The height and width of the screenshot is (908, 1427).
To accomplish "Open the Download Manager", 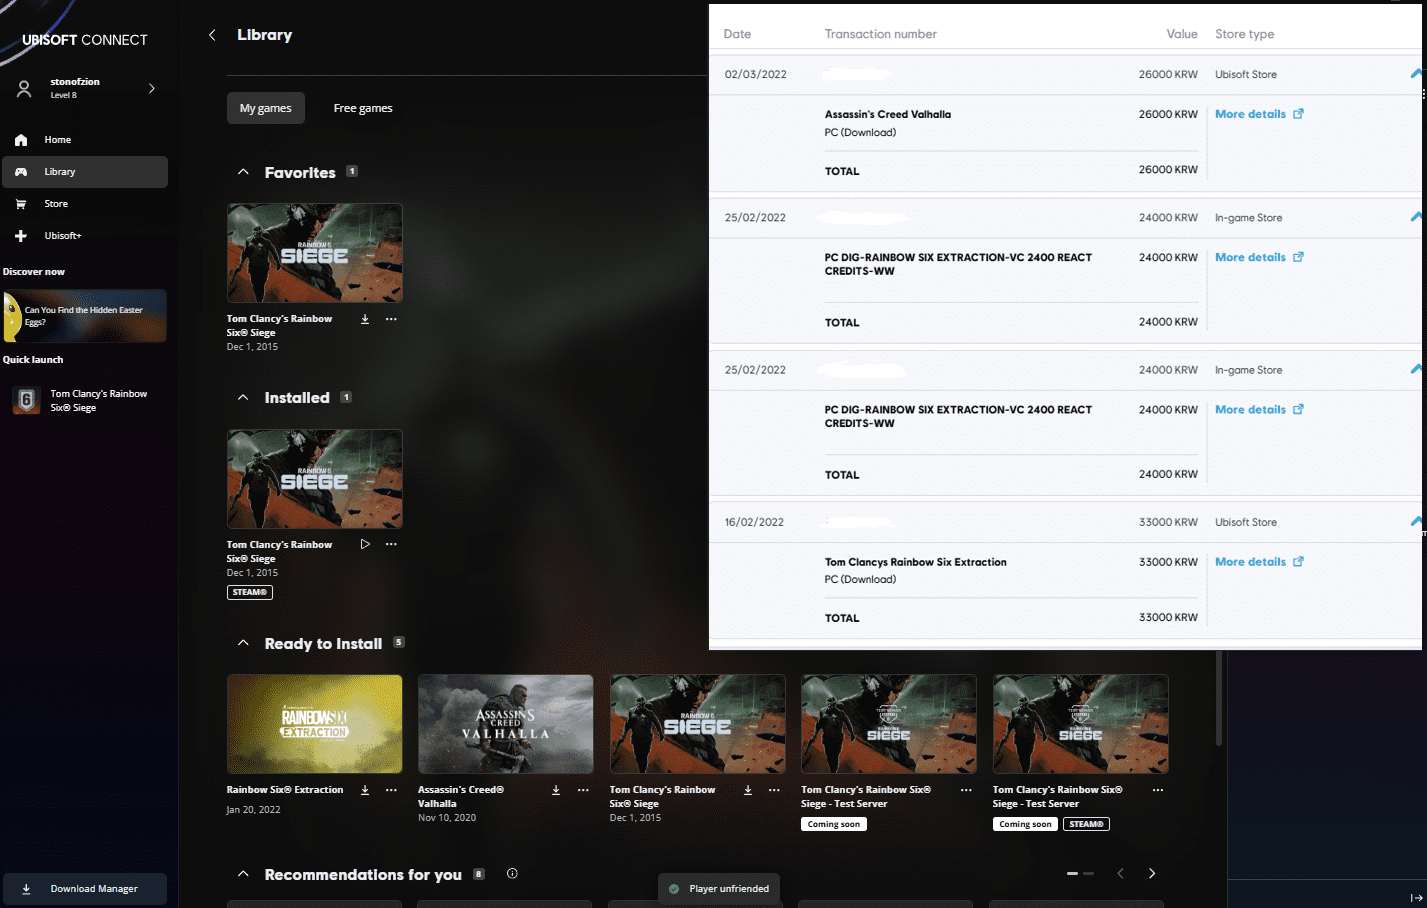I will (85, 889).
